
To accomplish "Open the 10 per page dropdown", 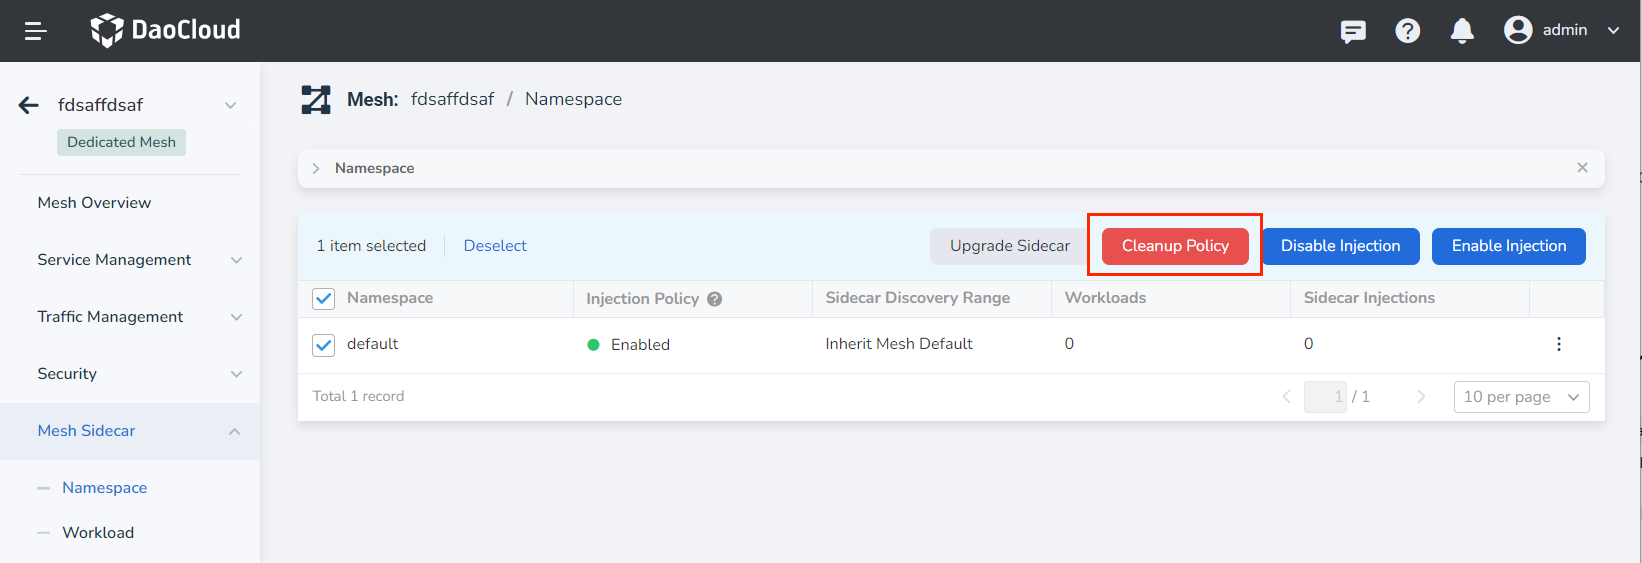I will point(1520,397).
